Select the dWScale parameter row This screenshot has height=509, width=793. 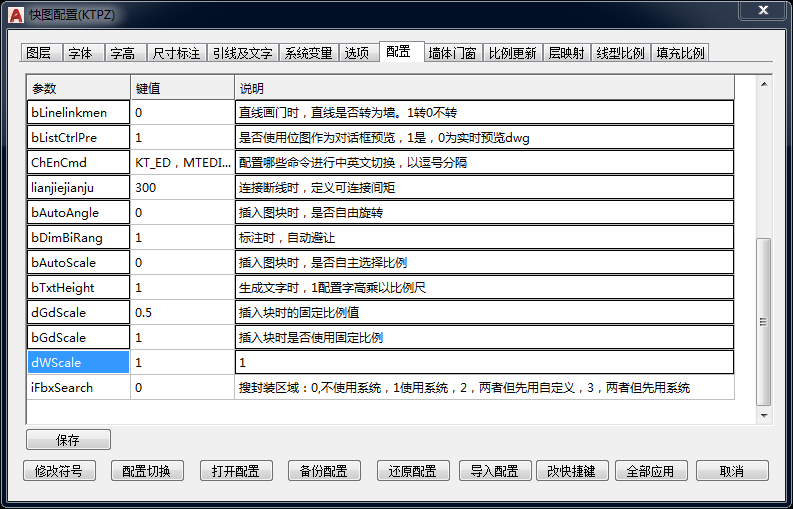click(78, 362)
